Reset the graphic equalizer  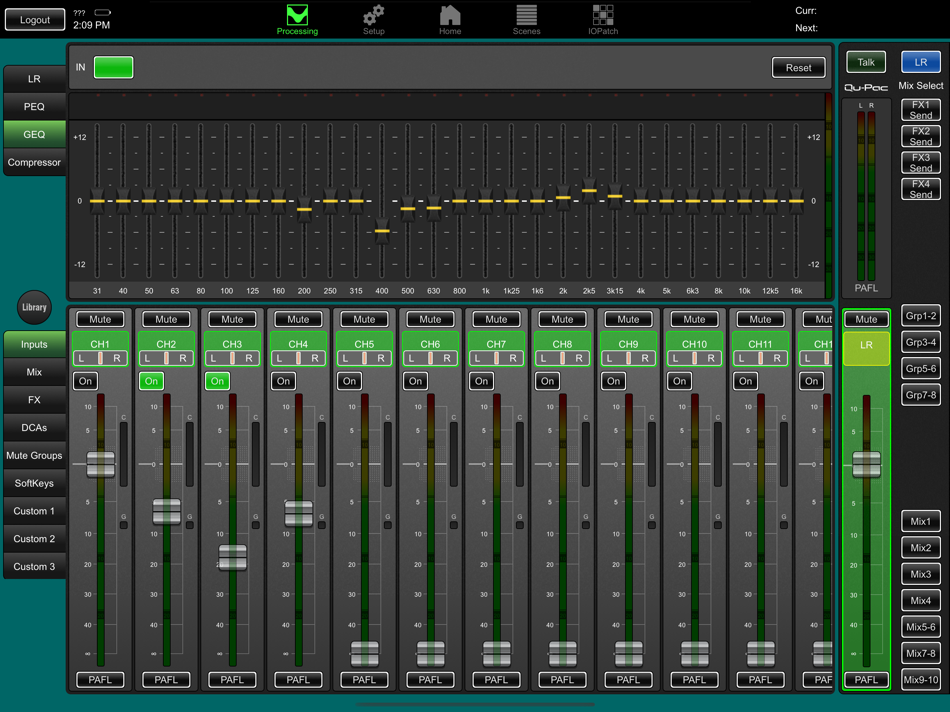pyautogui.click(x=798, y=67)
